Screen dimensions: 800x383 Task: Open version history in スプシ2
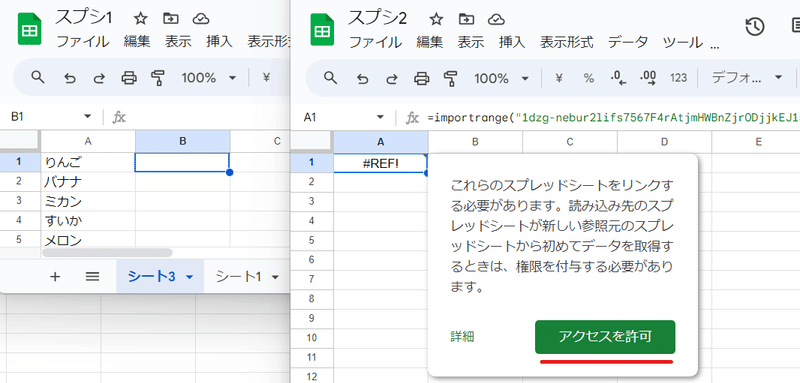pos(755,27)
